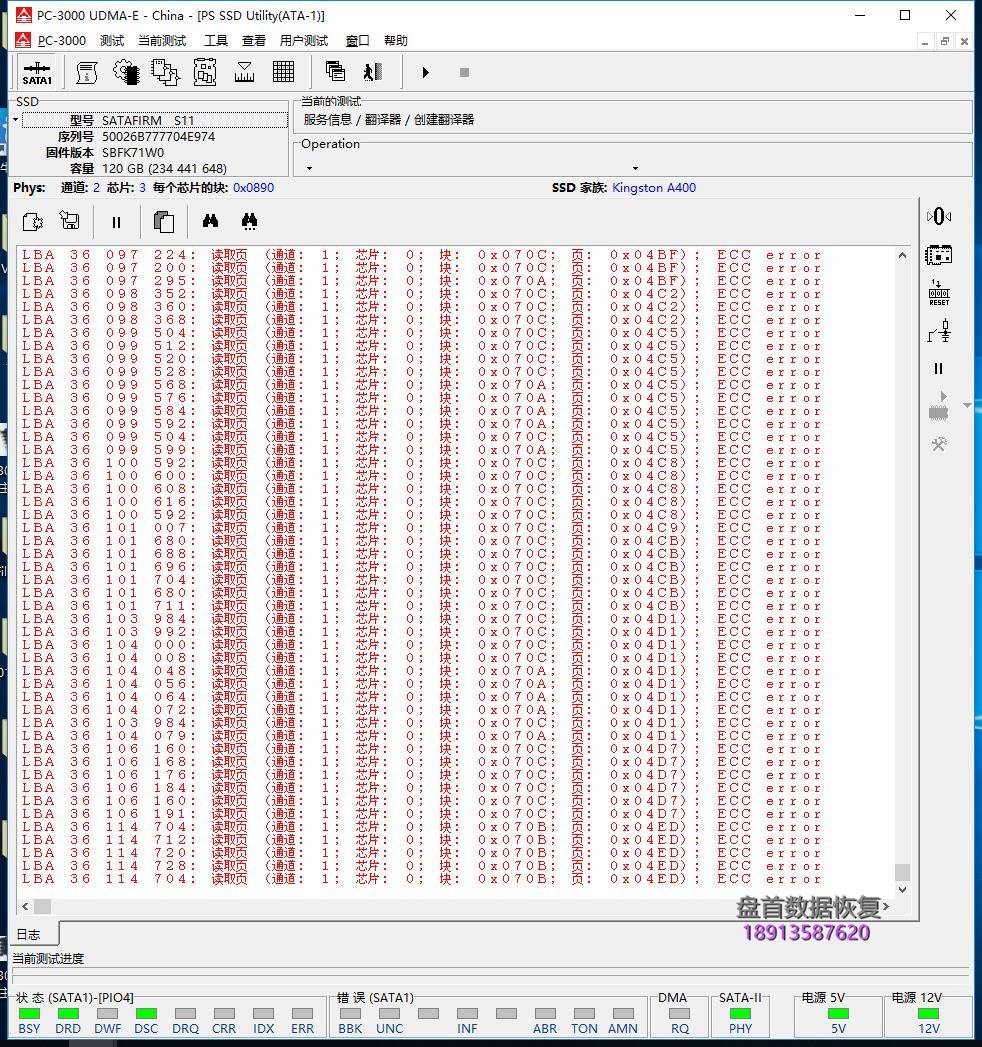Expand the right sidebar chip dropdown arrow
The width and height of the screenshot is (982, 1047).
(x=966, y=405)
